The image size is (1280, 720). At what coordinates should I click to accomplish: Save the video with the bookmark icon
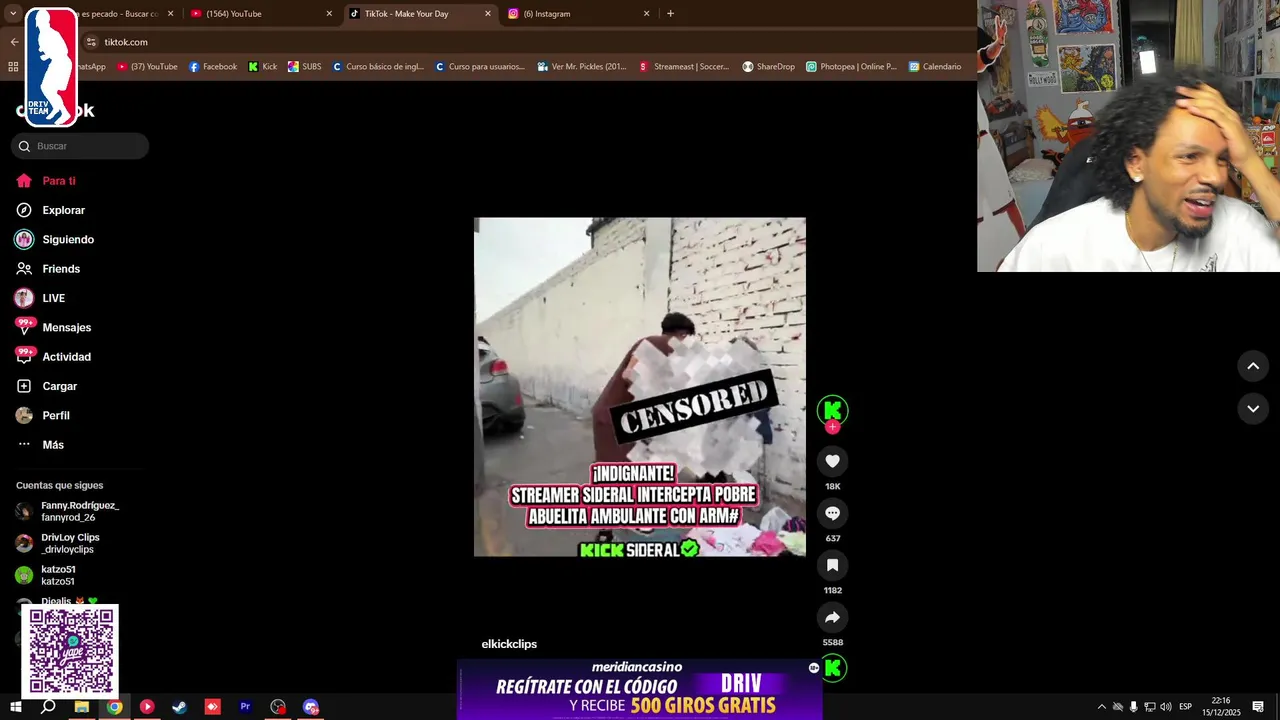point(832,565)
